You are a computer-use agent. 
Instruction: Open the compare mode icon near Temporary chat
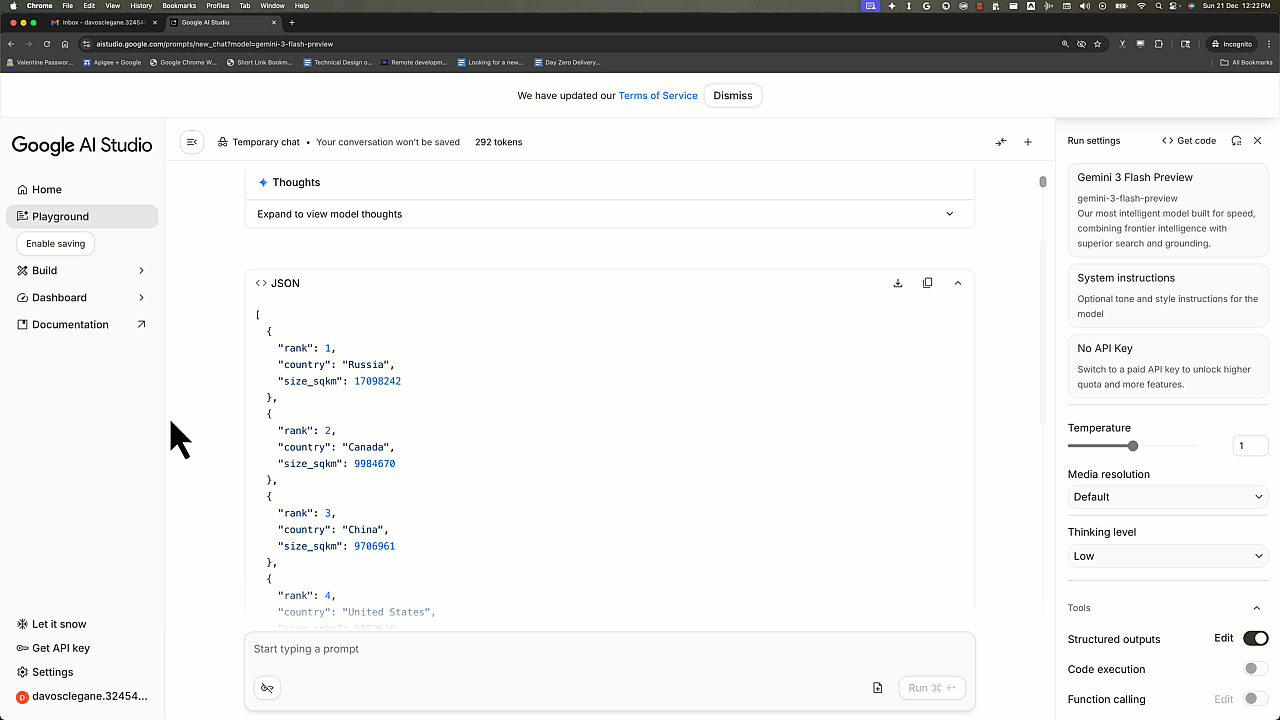(1001, 142)
